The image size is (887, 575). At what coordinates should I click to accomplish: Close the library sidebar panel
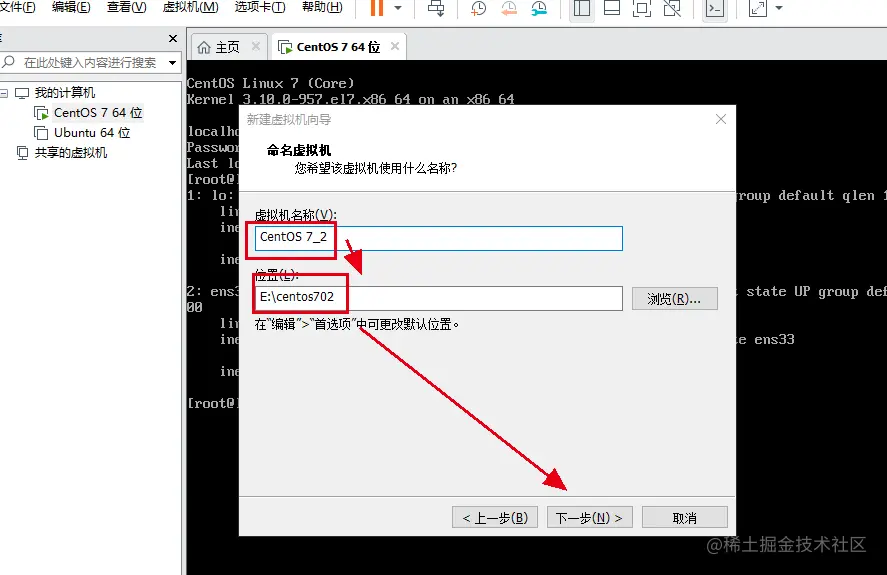coord(173,38)
